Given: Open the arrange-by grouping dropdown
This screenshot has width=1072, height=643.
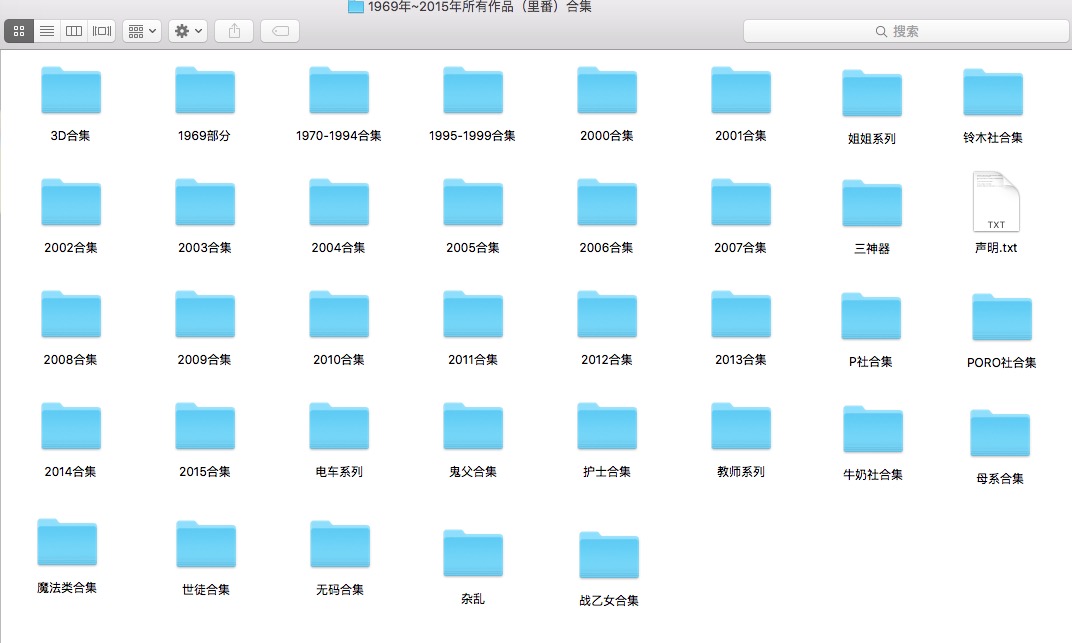Looking at the screenshot, I should pos(141,31).
